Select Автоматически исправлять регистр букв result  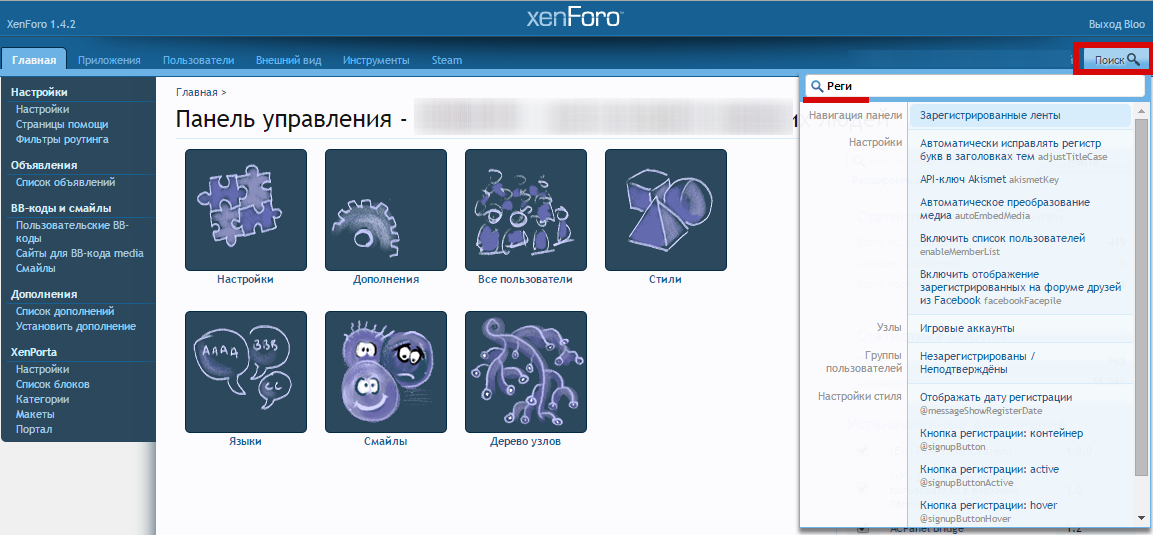(x=1021, y=149)
